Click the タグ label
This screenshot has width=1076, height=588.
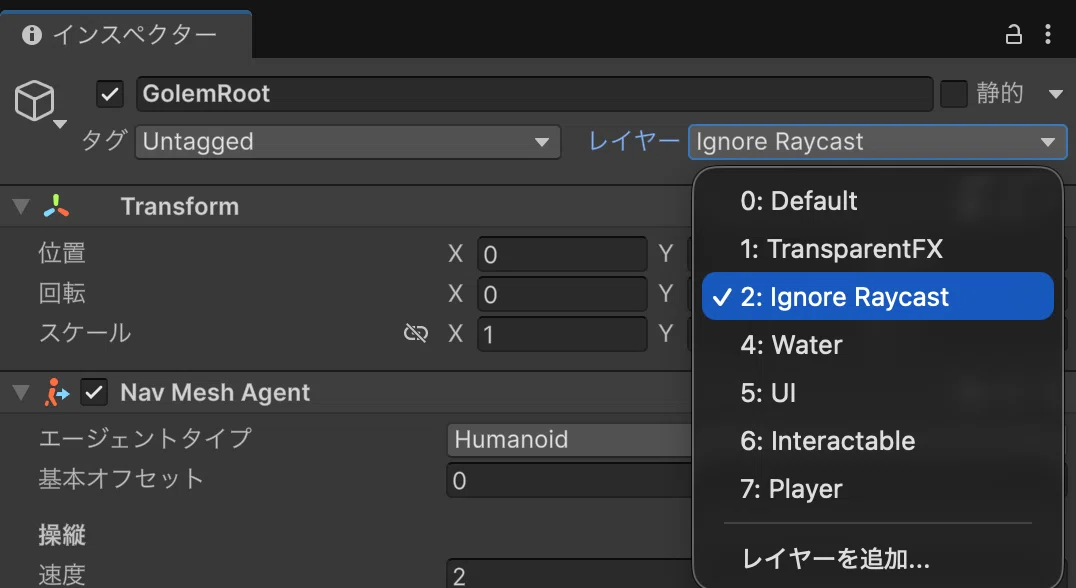(104, 141)
